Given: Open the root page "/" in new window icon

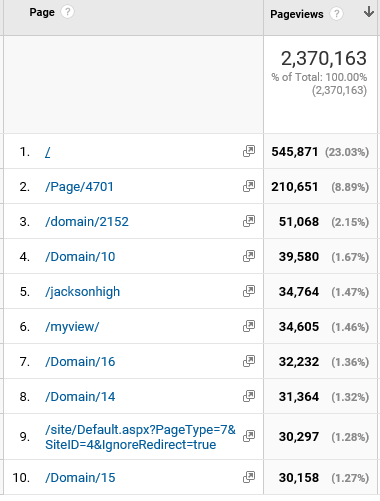Looking at the screenshot, I should tap(249, 151).
